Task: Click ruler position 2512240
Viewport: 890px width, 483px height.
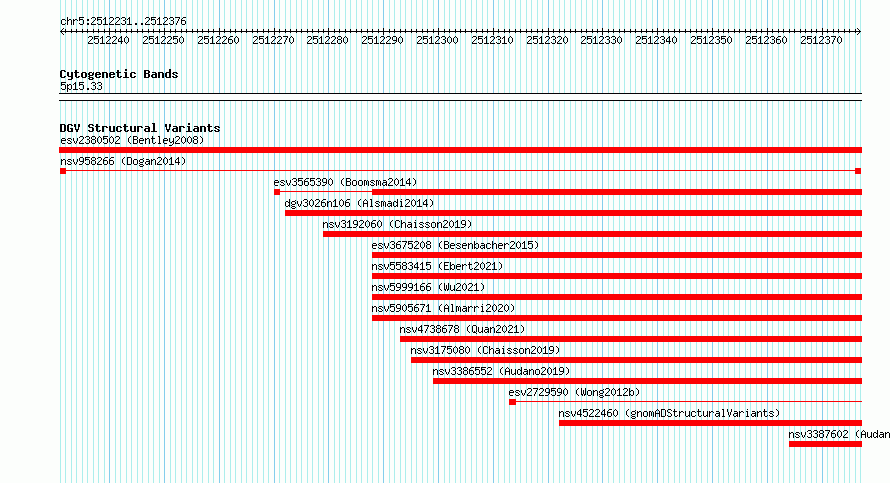Action: 108,40
